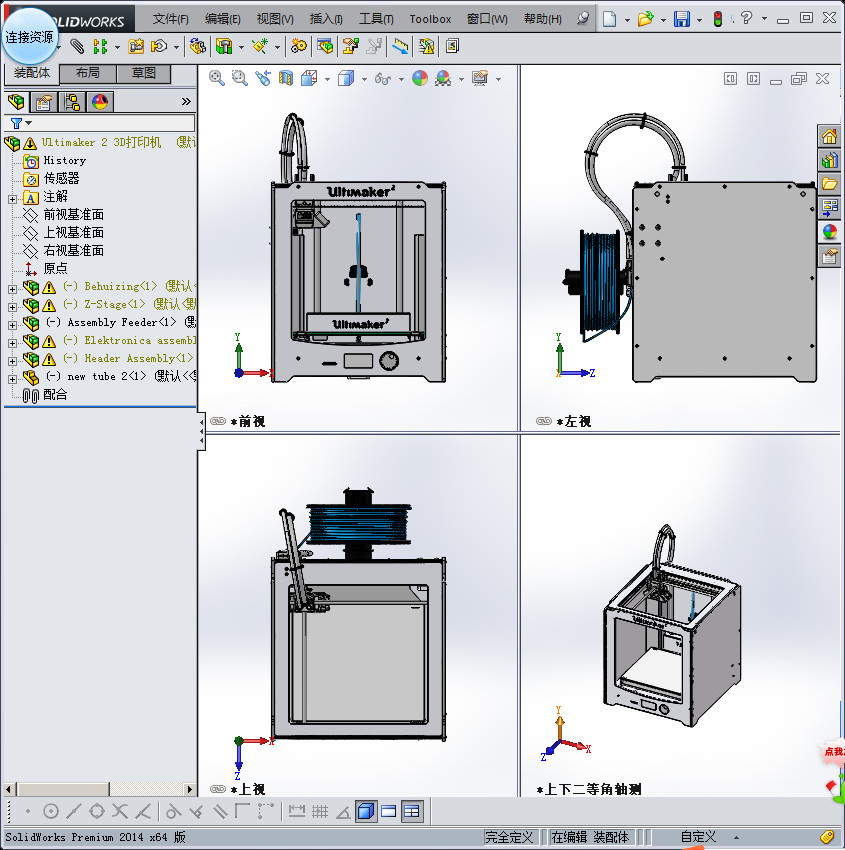Viewport: 845px width, 850px height.
Task: Select the Circle sketch tool icon in the bottom toolbar
Action: (50, 812)
